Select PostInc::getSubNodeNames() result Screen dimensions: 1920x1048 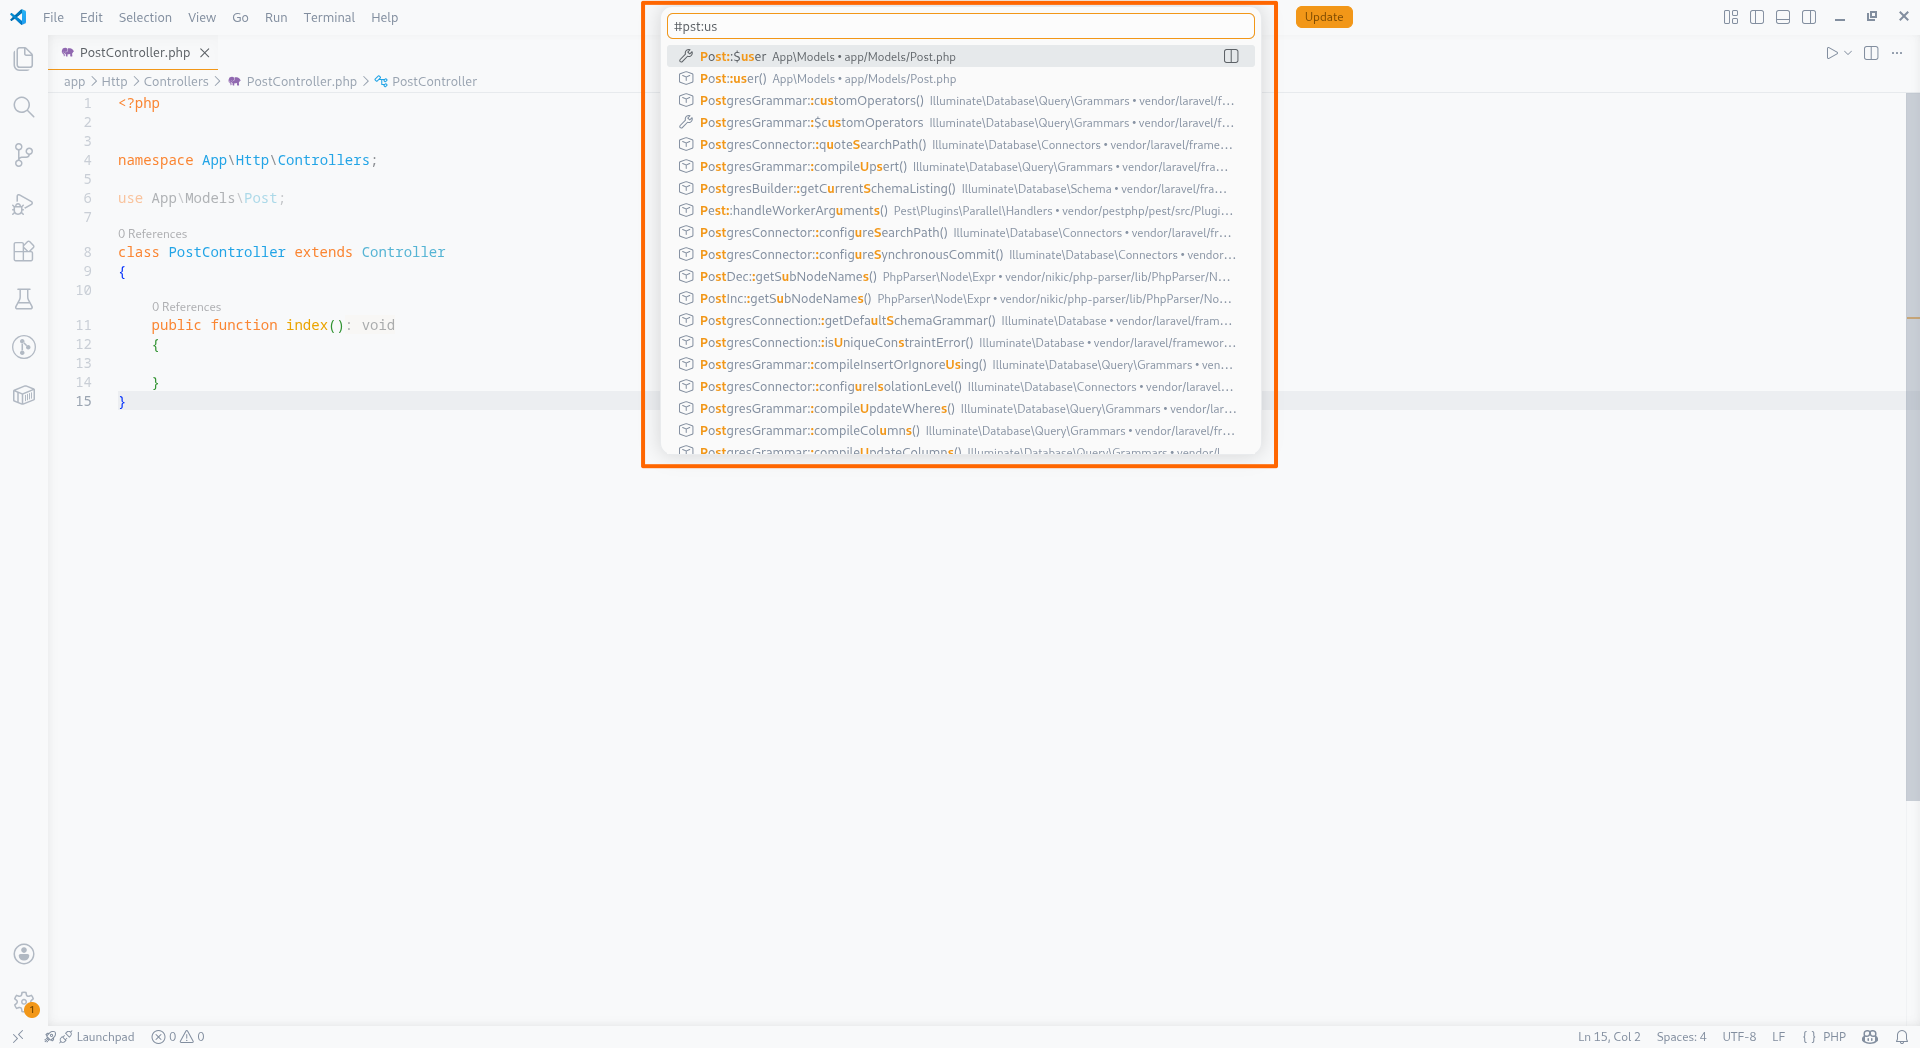click(x=960, y=299)
